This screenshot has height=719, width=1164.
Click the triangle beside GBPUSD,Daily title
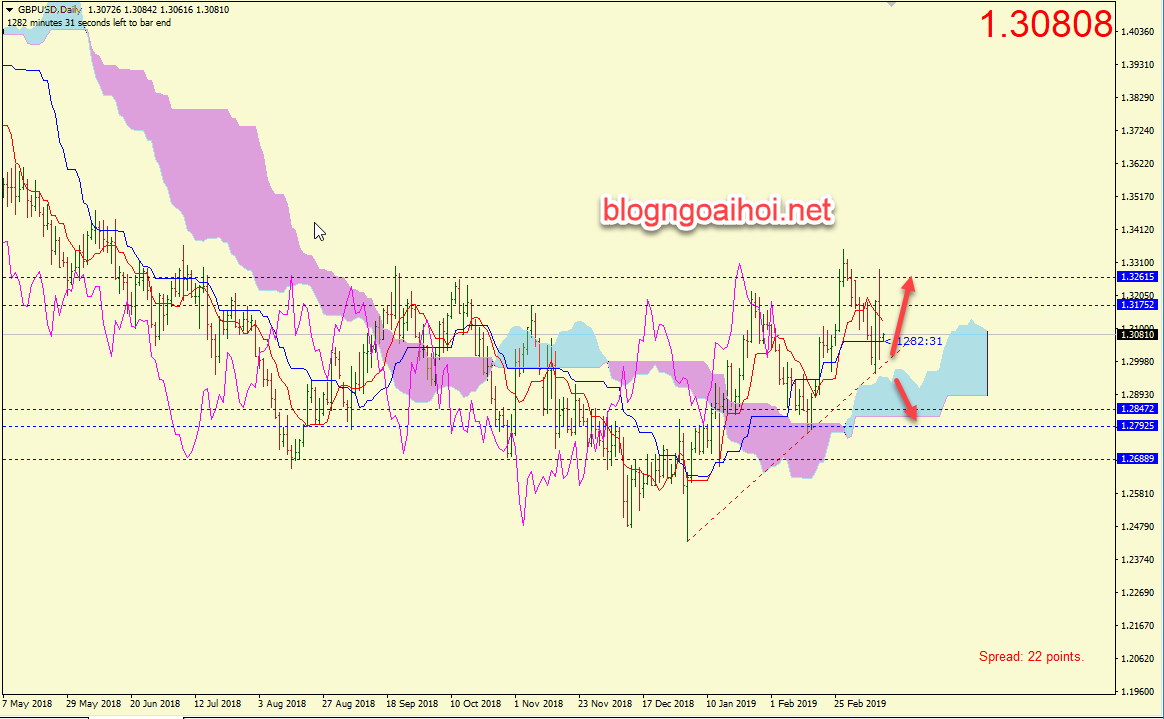coord(9,10)
